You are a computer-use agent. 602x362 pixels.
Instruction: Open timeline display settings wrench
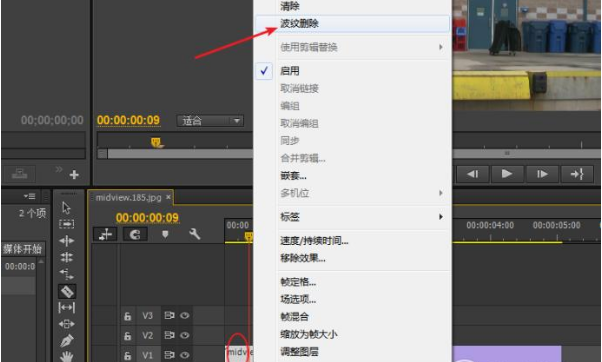click(x=195, y=234)
